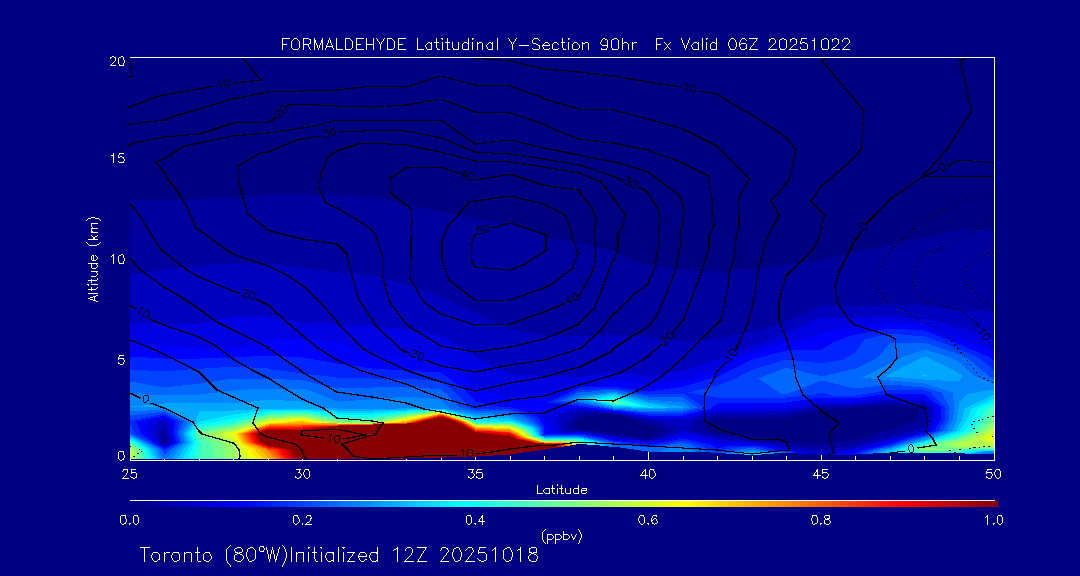Click the latitude 30 tick label
Screen dimensions: 1080x576
302,472
